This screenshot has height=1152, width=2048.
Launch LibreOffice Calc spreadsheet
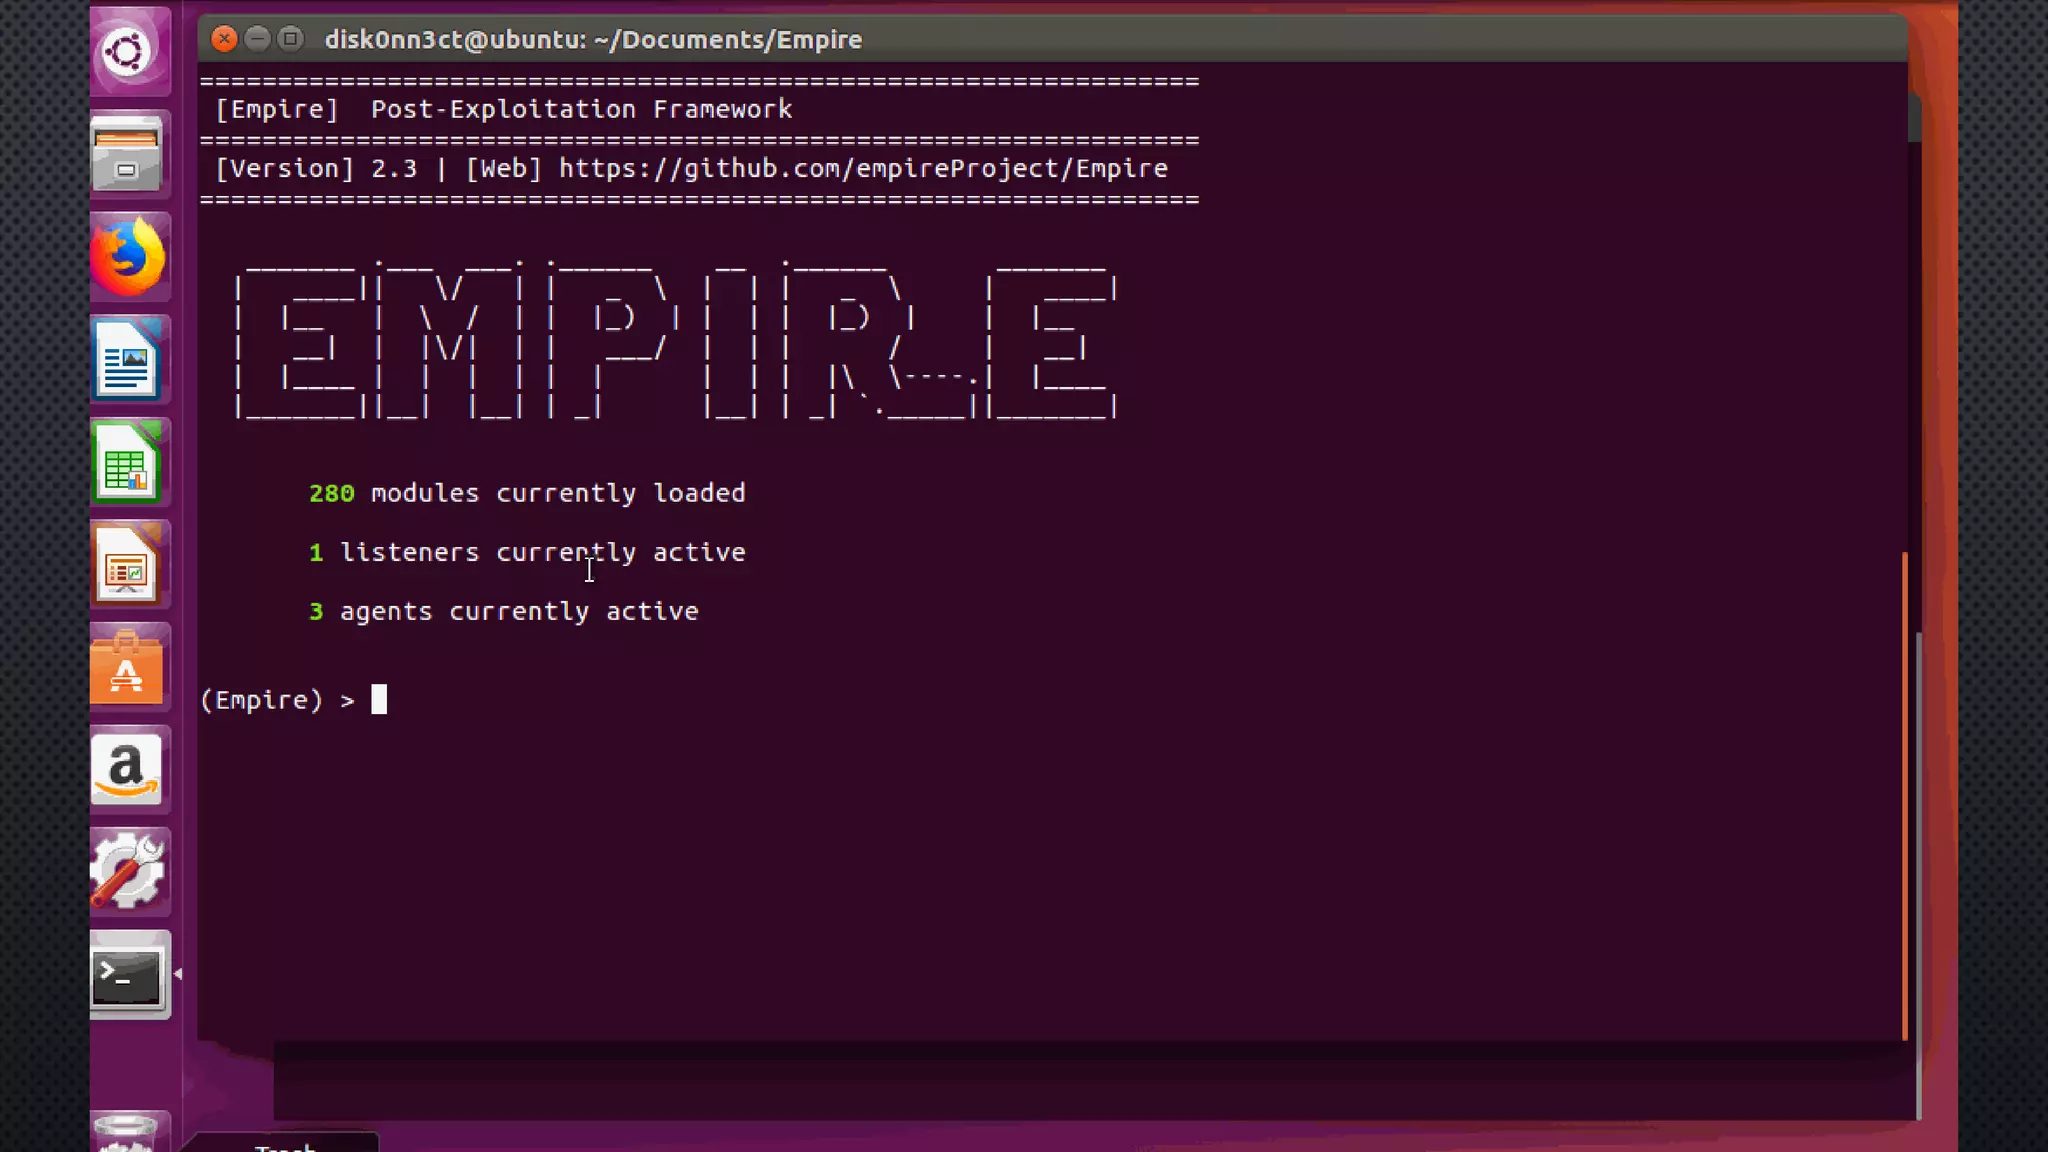click(127, 464)
